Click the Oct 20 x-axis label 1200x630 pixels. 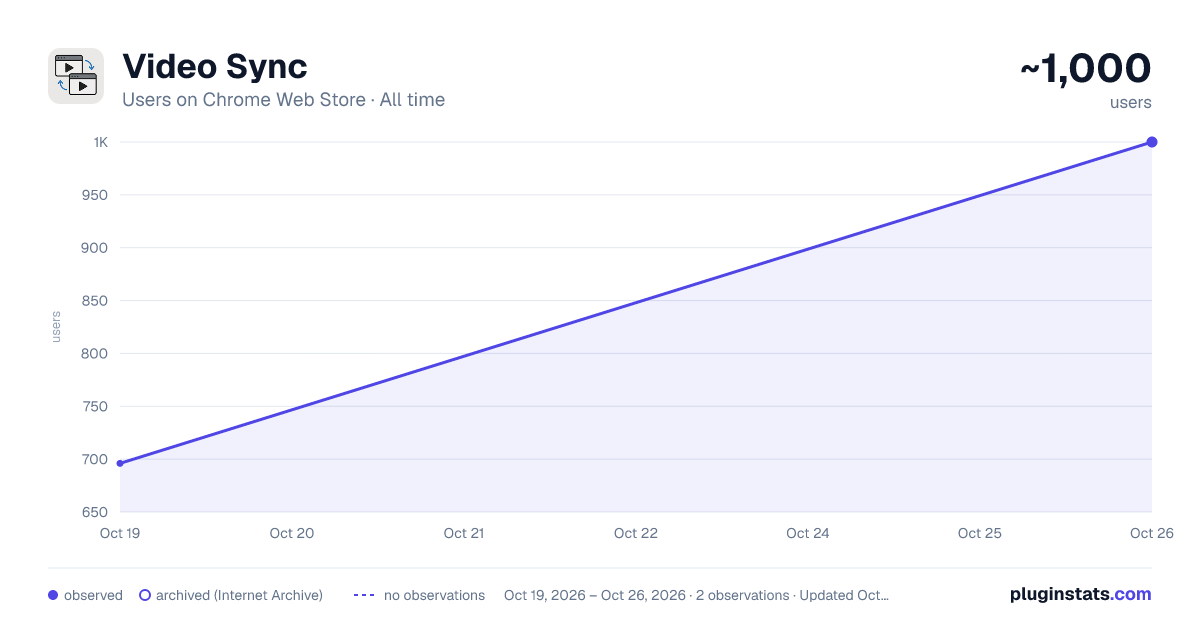[292, 533]
